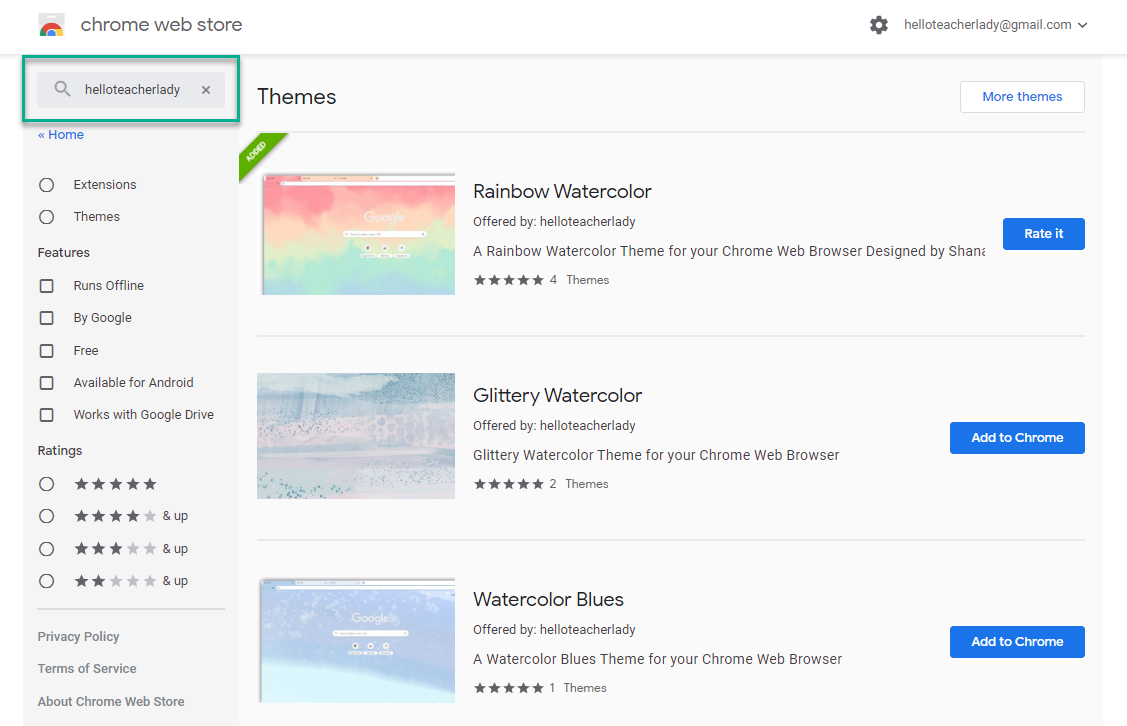The width and height of the screenshot is (1127, 726).
Task: Click the Glittery Watercolor star rating
Action: tap(509, 484)
